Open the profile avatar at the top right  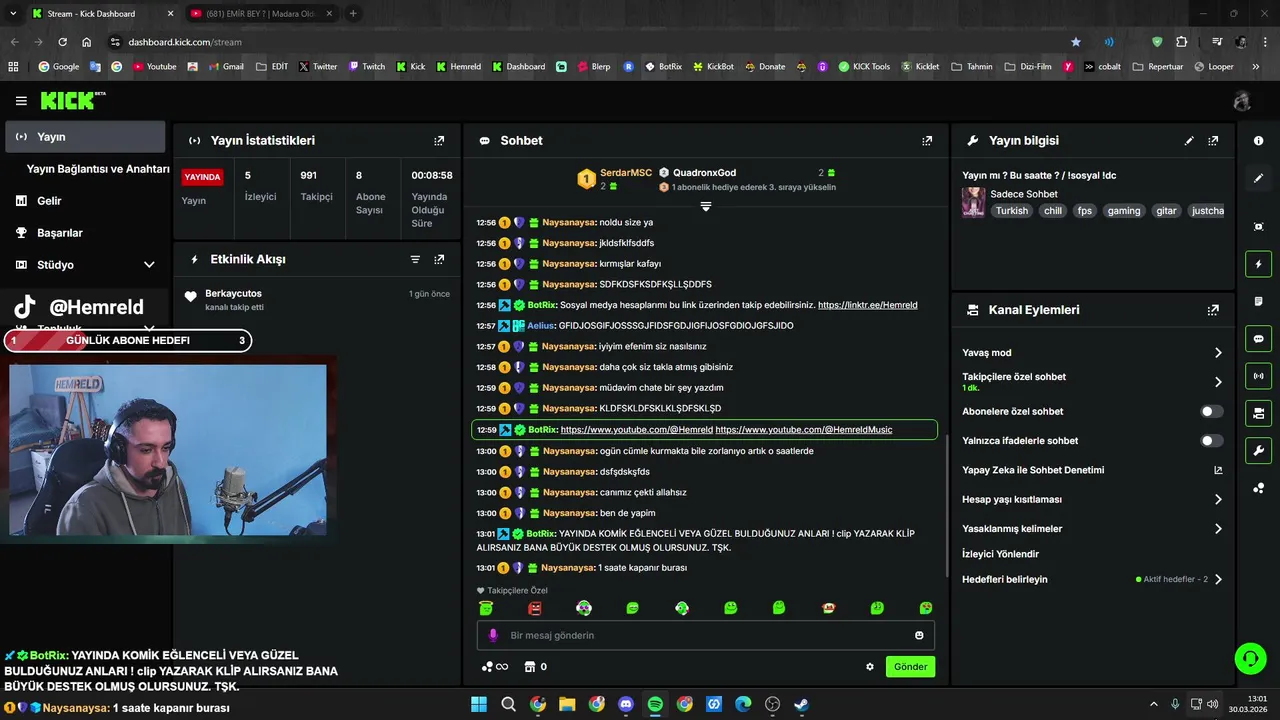[x=1242, y=101]
